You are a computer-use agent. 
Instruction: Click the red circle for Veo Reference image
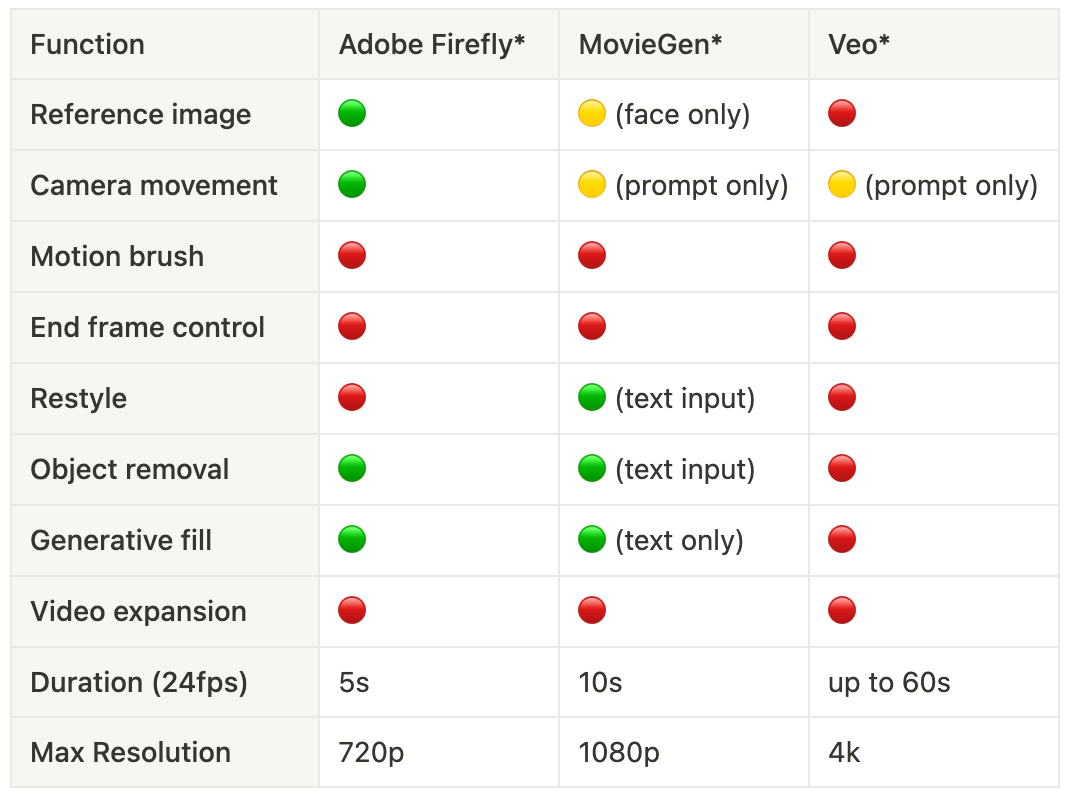[842, 114]
